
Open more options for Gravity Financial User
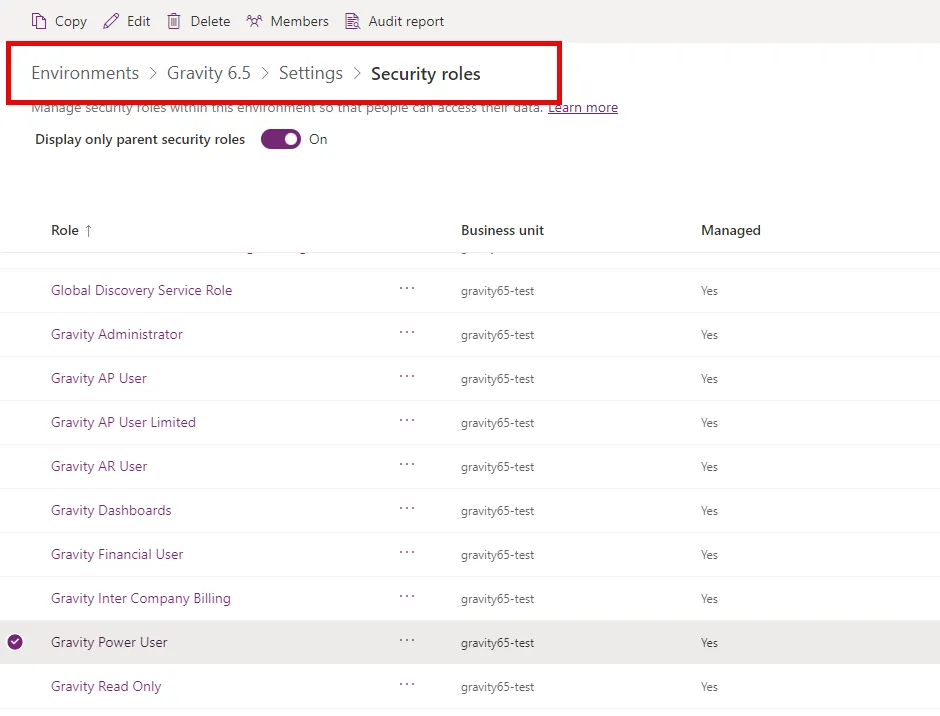407,552
